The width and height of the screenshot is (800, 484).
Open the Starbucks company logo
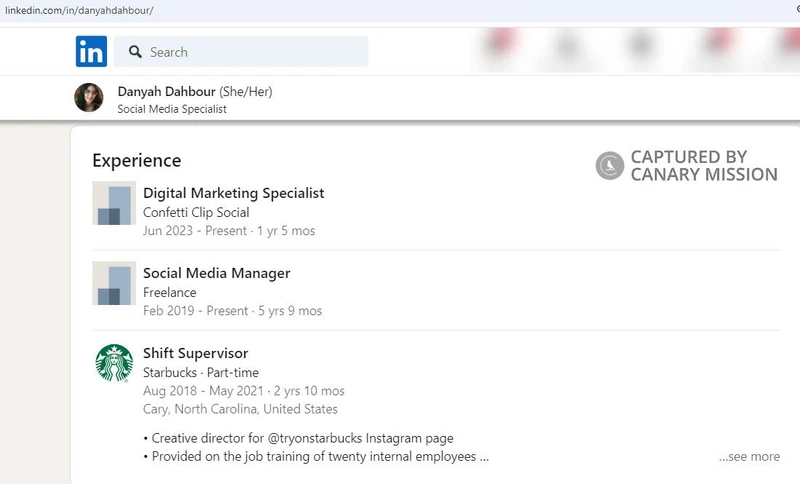click(x=114, y=363)
